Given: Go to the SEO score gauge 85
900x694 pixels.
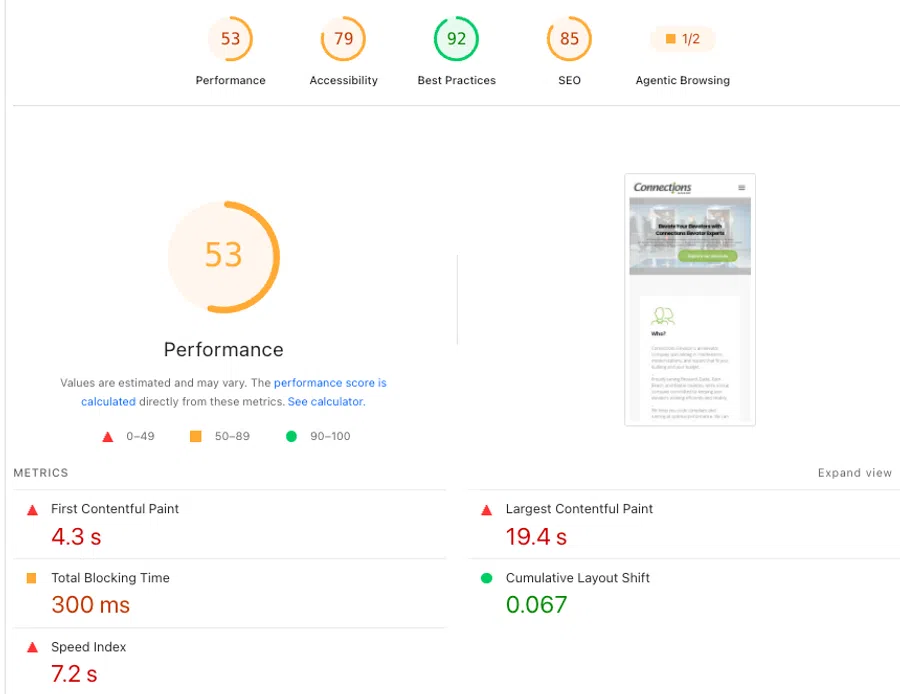Looking at the screenshot, I should tap(569, 38).
